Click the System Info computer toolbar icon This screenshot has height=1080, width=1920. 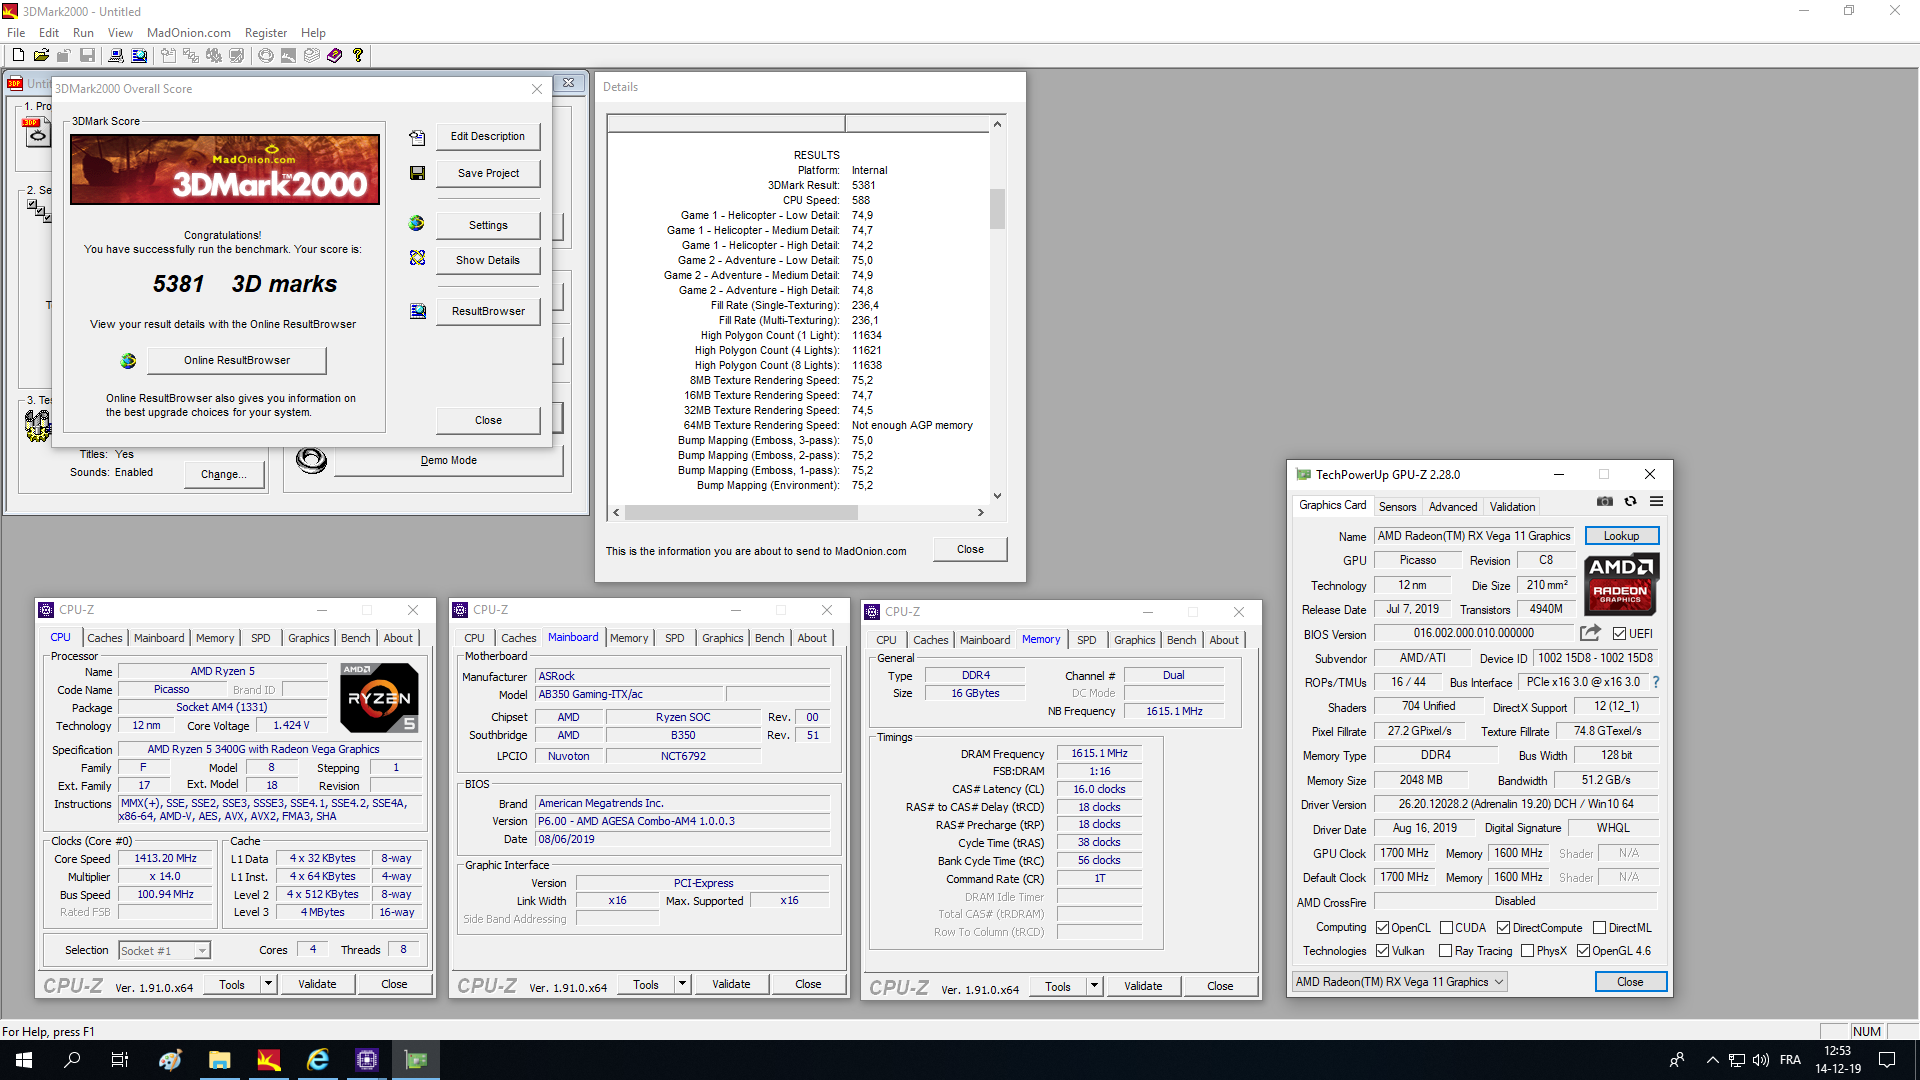pyautogui.click(x=116, y=56)
